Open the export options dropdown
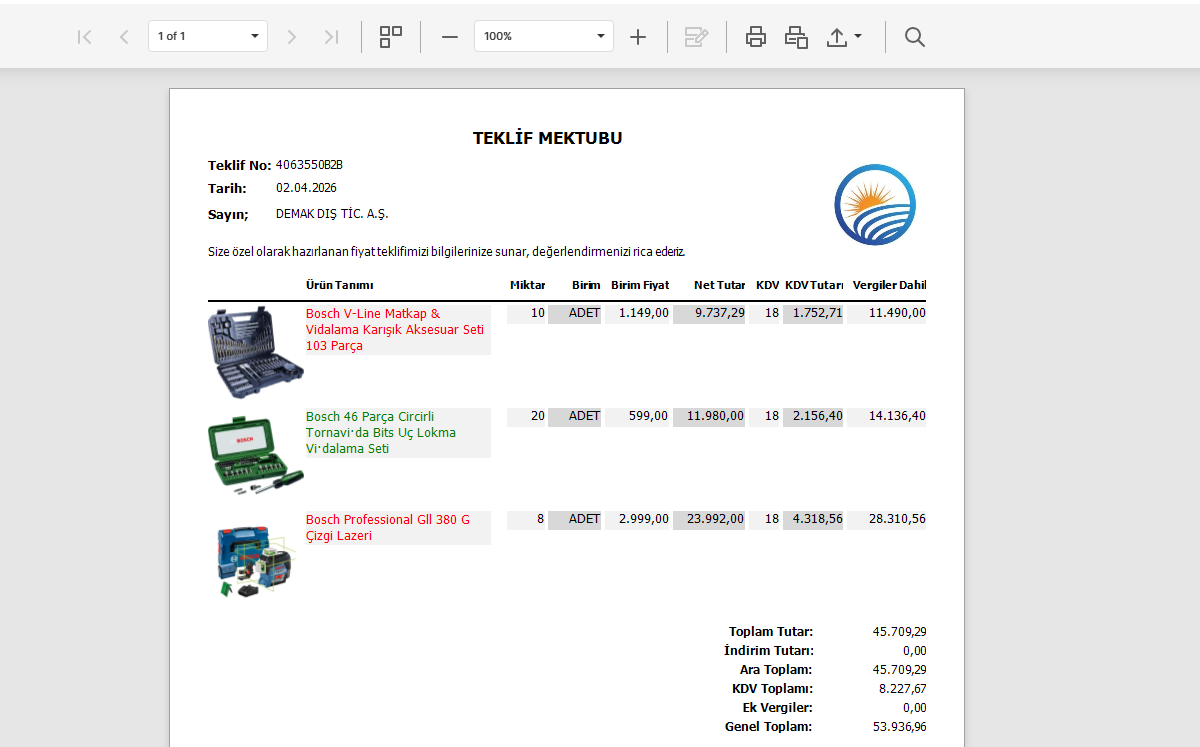 pos(844,37)
